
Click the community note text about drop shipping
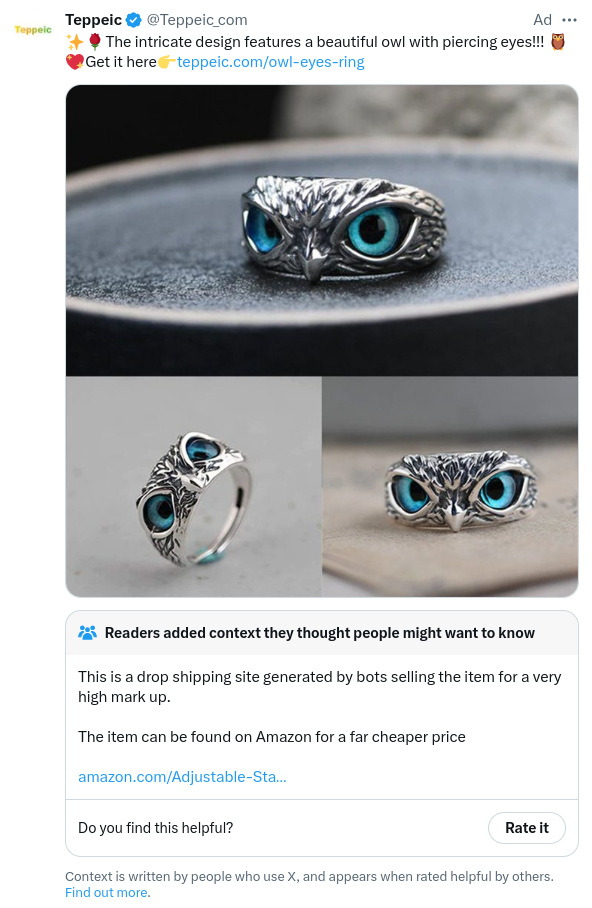point(320,687)
